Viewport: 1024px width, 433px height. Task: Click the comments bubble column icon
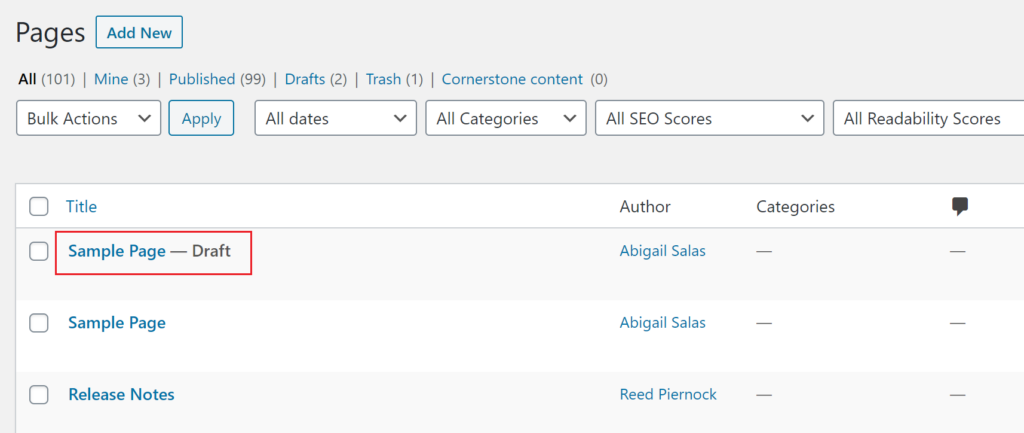[959, 207]
